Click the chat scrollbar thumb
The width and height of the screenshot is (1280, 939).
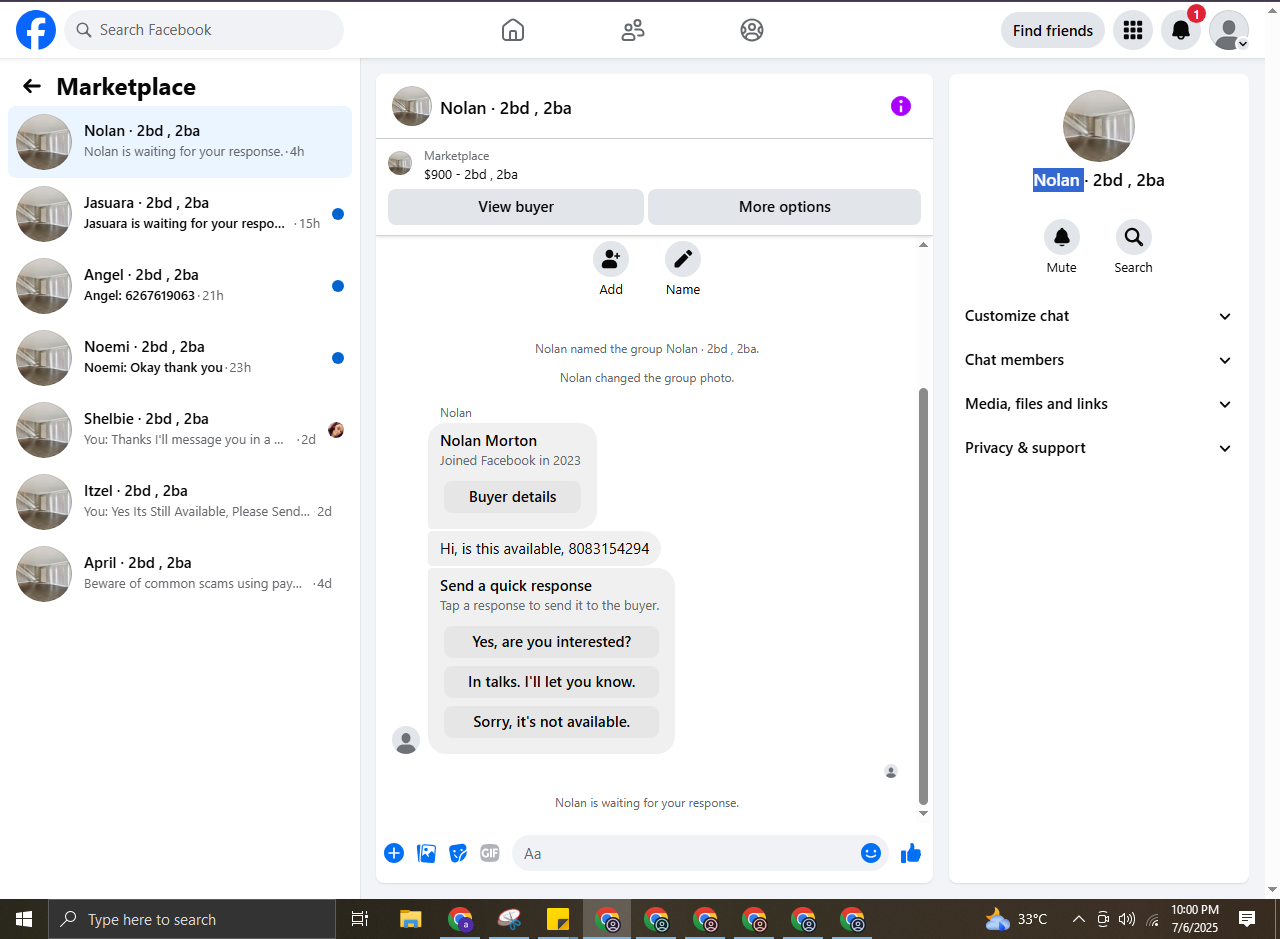[924, 597]
